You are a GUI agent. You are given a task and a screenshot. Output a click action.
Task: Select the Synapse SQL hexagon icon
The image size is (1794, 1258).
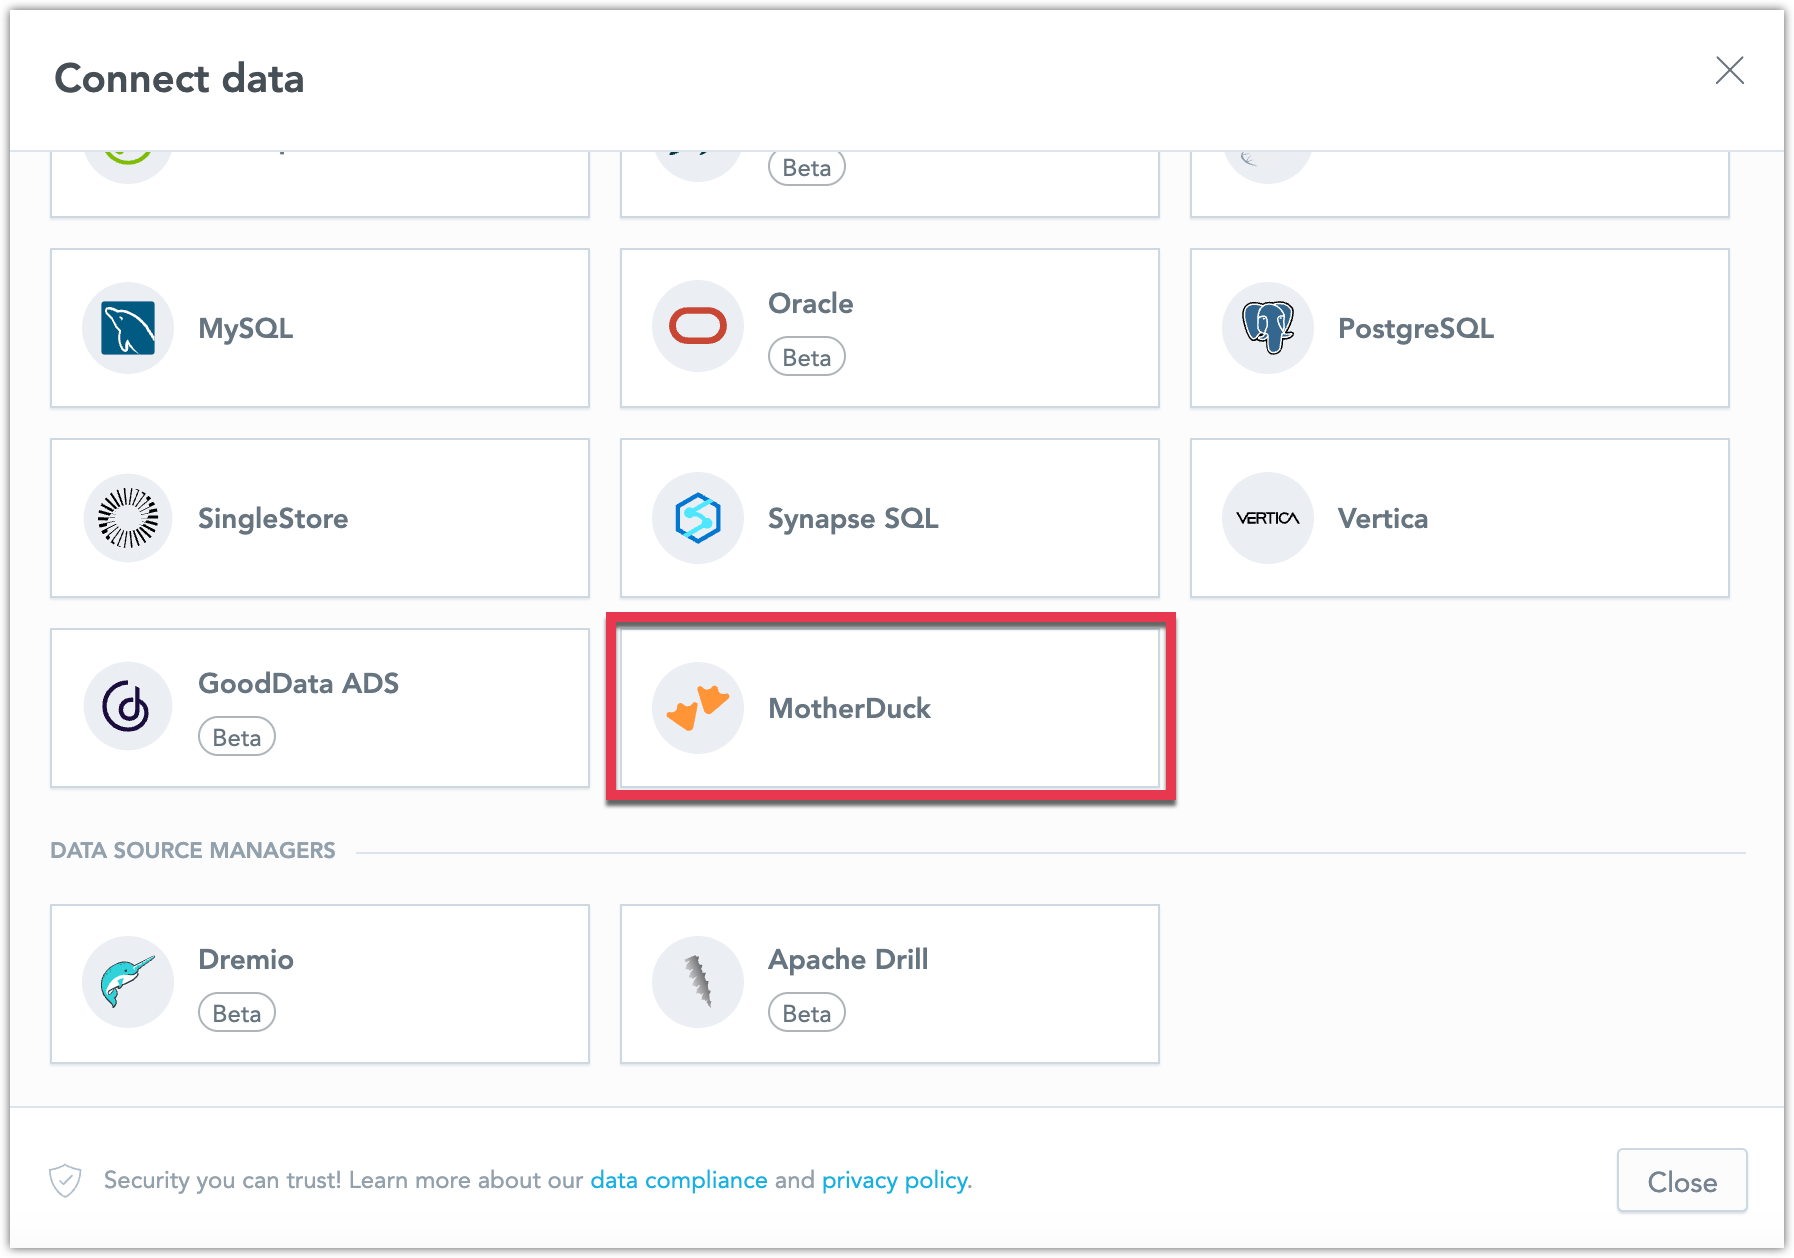pos(697,518)
